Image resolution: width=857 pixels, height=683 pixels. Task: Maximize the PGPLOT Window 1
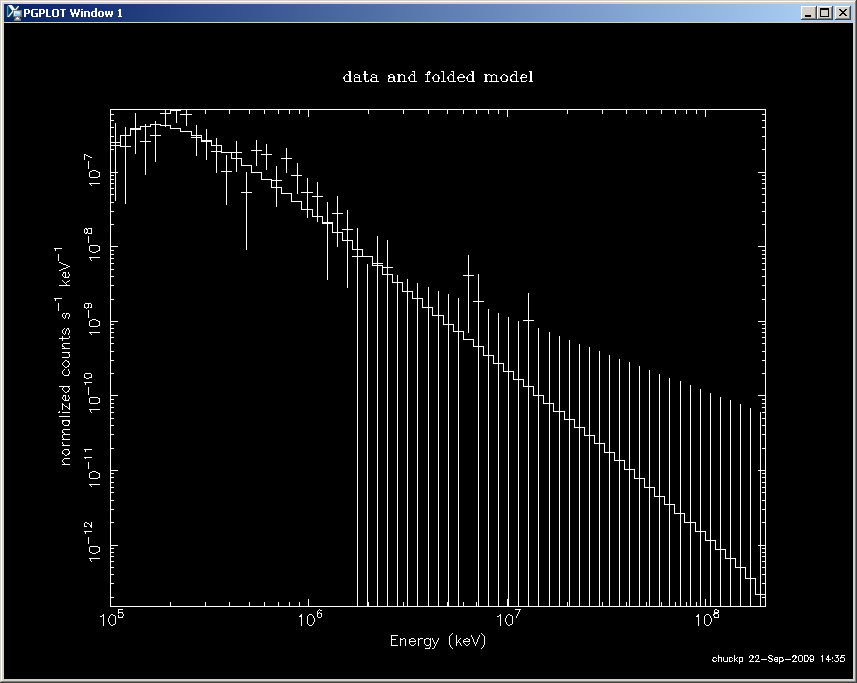point(825,13)
